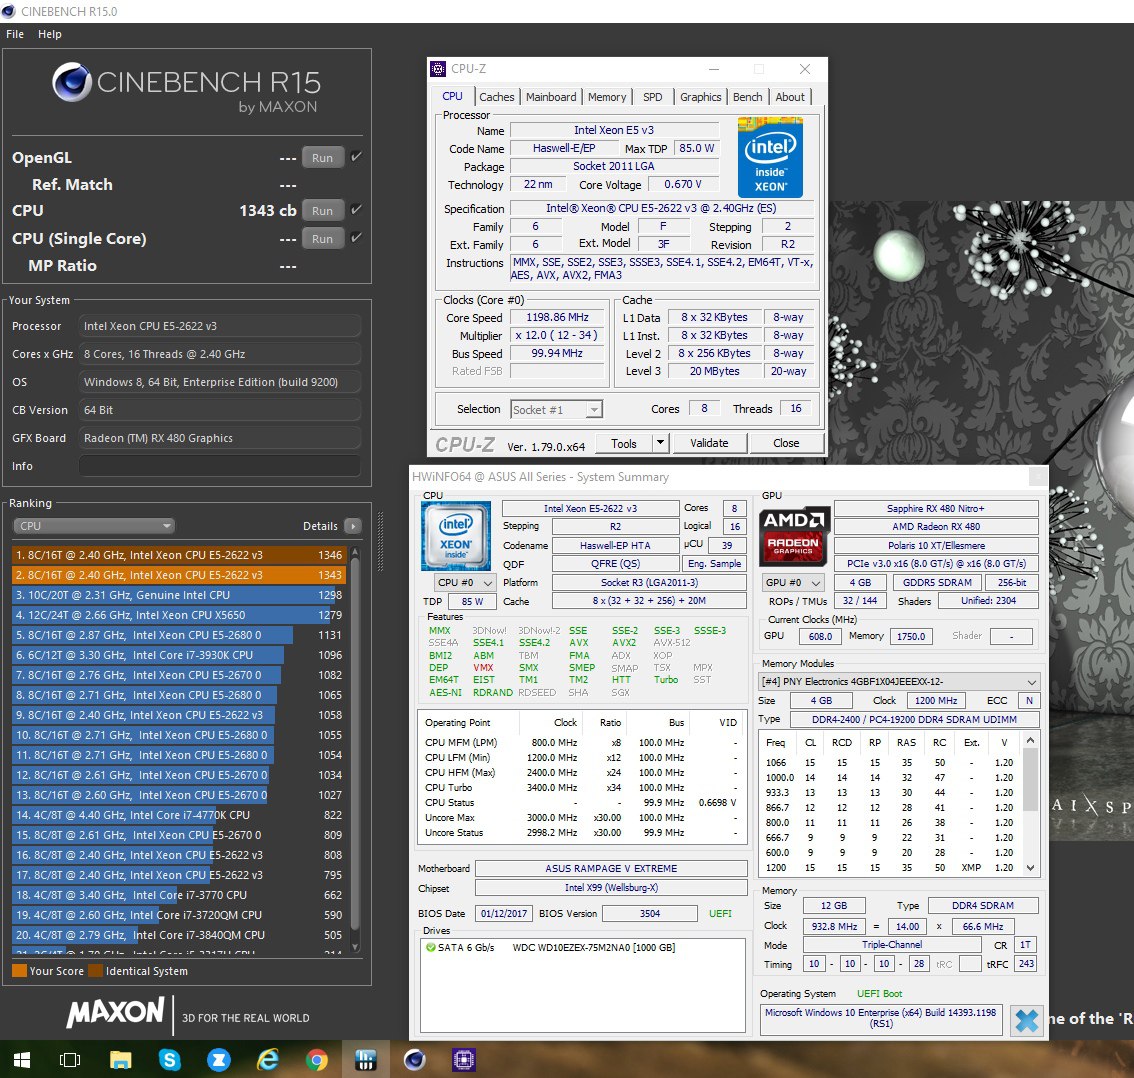The height and width of the screenshot is (1078, 1134).
Task: Open the Ranking CPU dropdown
Action: (x=94, y=526)
